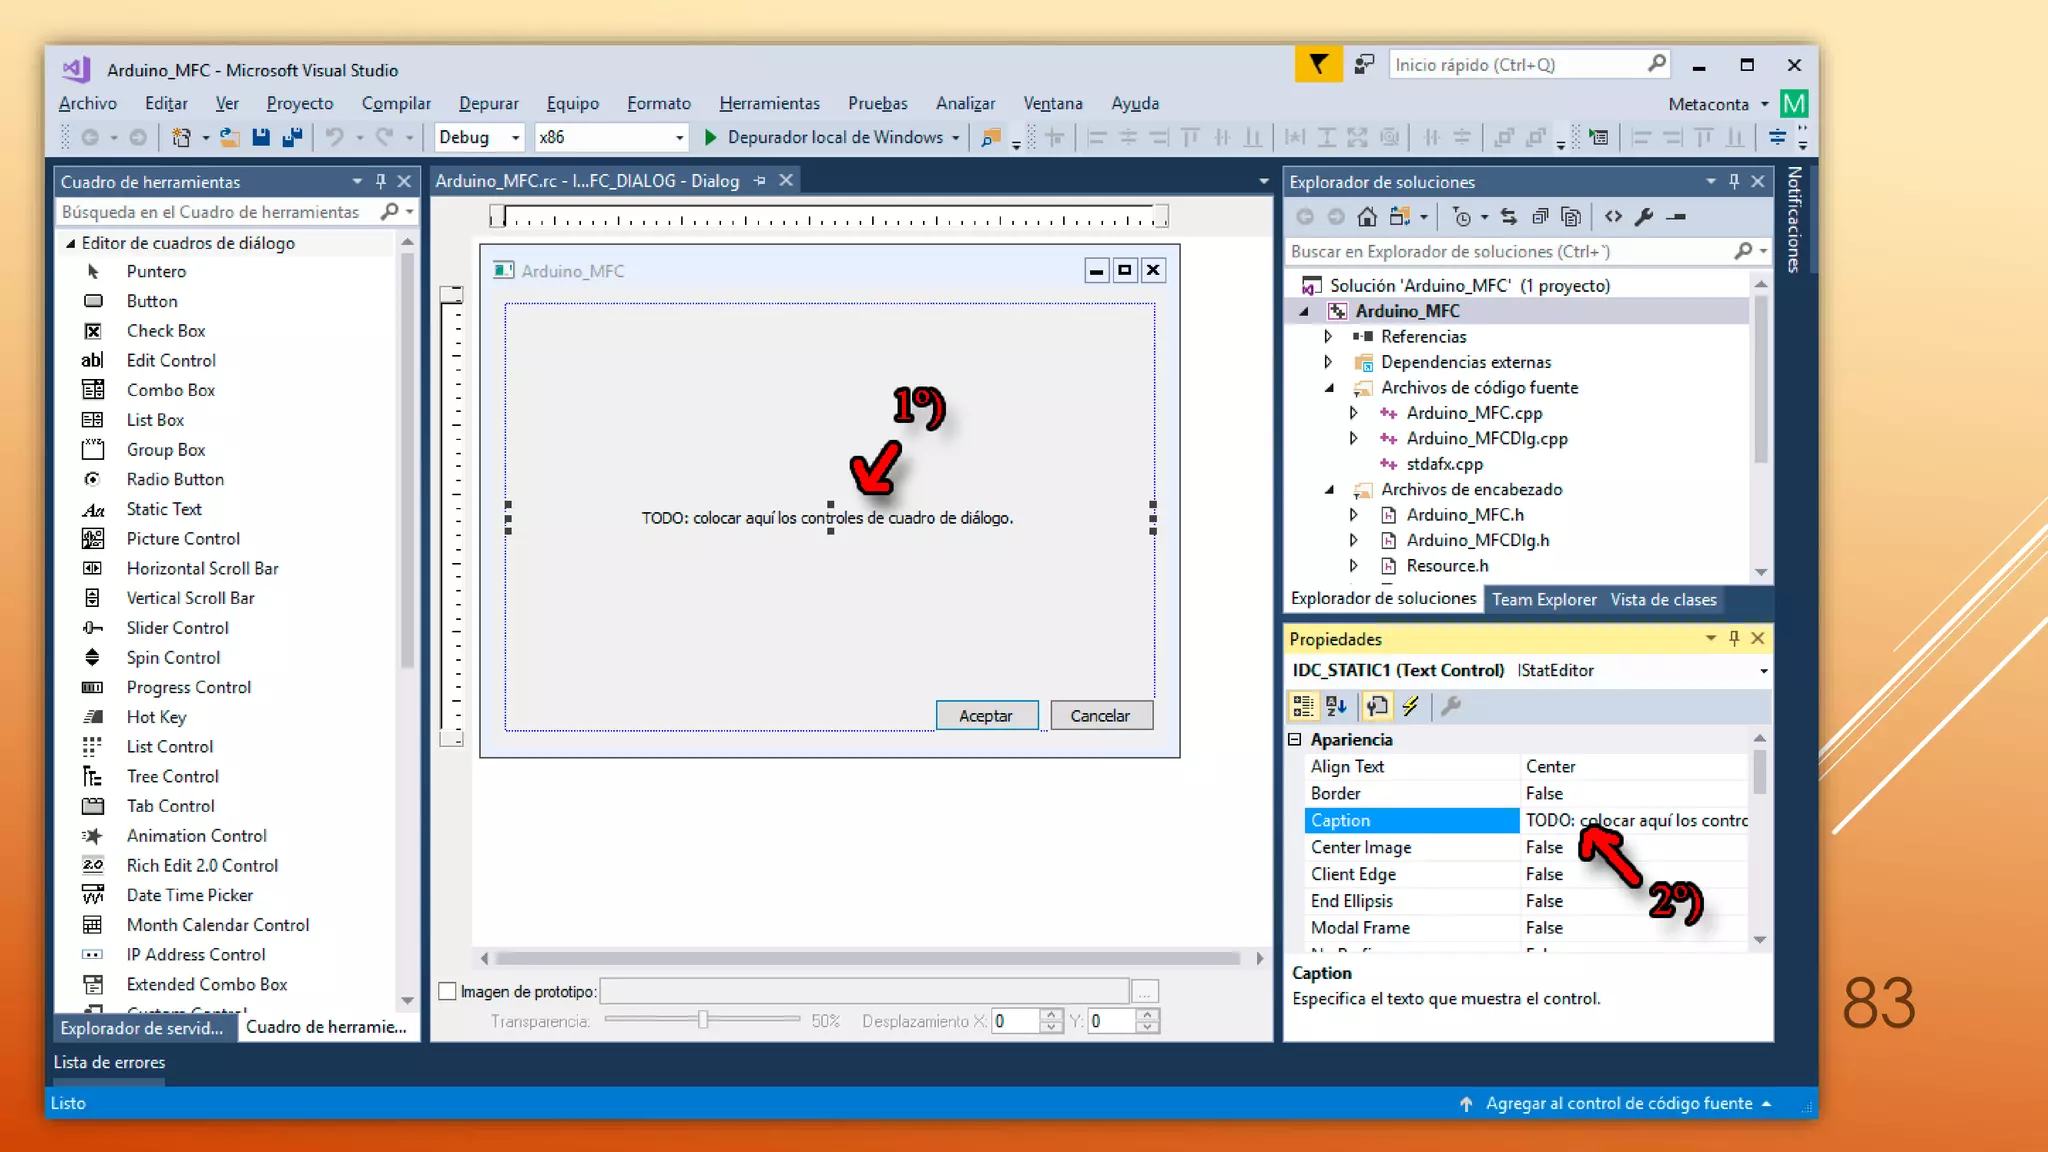2048x1152 pixels.
Task: Pin the Explorador de soluciones panel
Action: 1734,181
